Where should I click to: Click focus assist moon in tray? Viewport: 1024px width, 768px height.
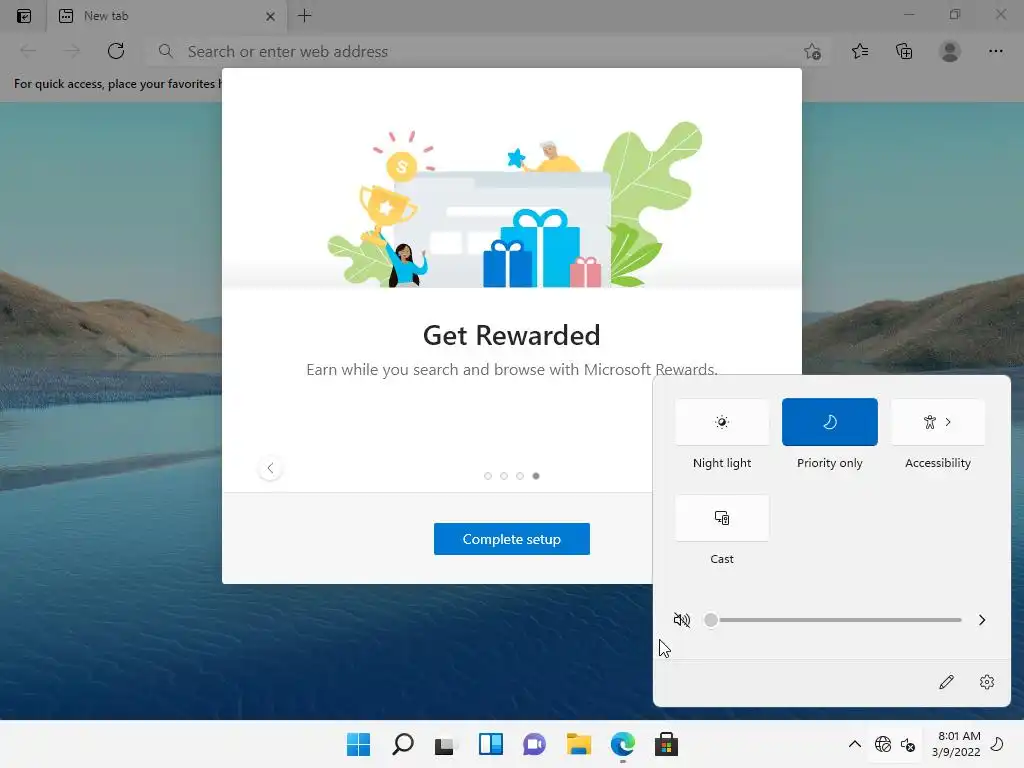[997, 744]
